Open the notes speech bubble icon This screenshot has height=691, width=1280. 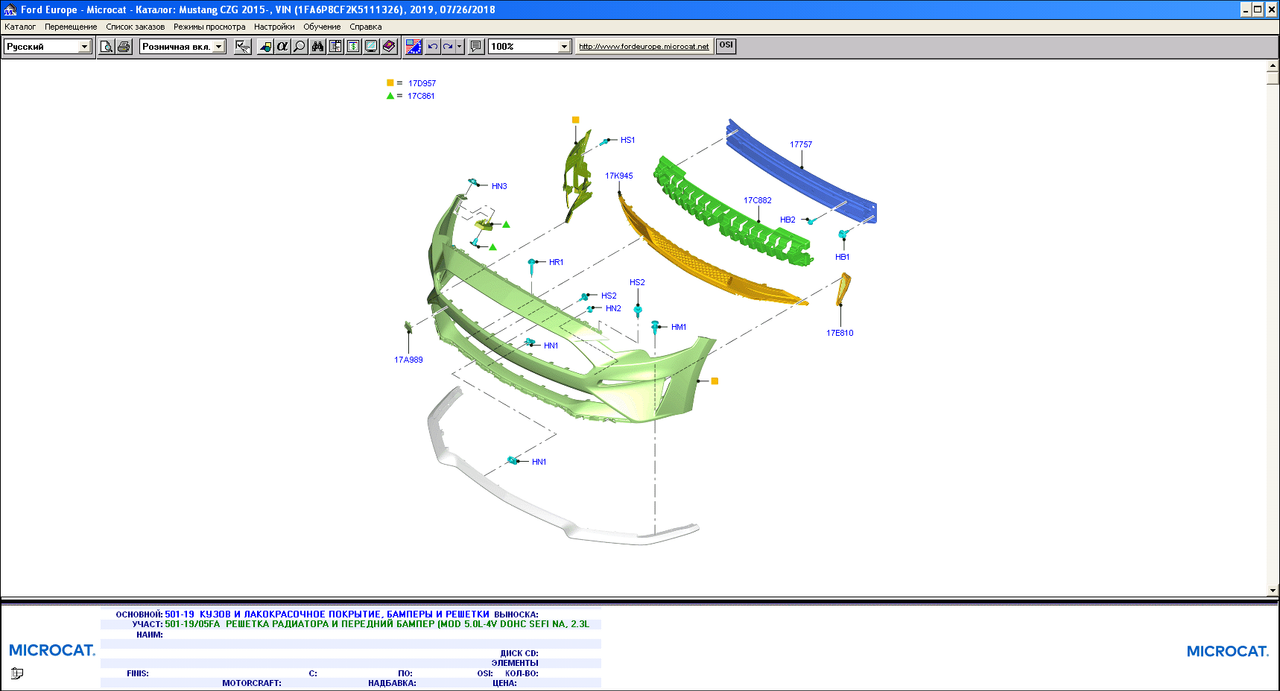point(476,46)
